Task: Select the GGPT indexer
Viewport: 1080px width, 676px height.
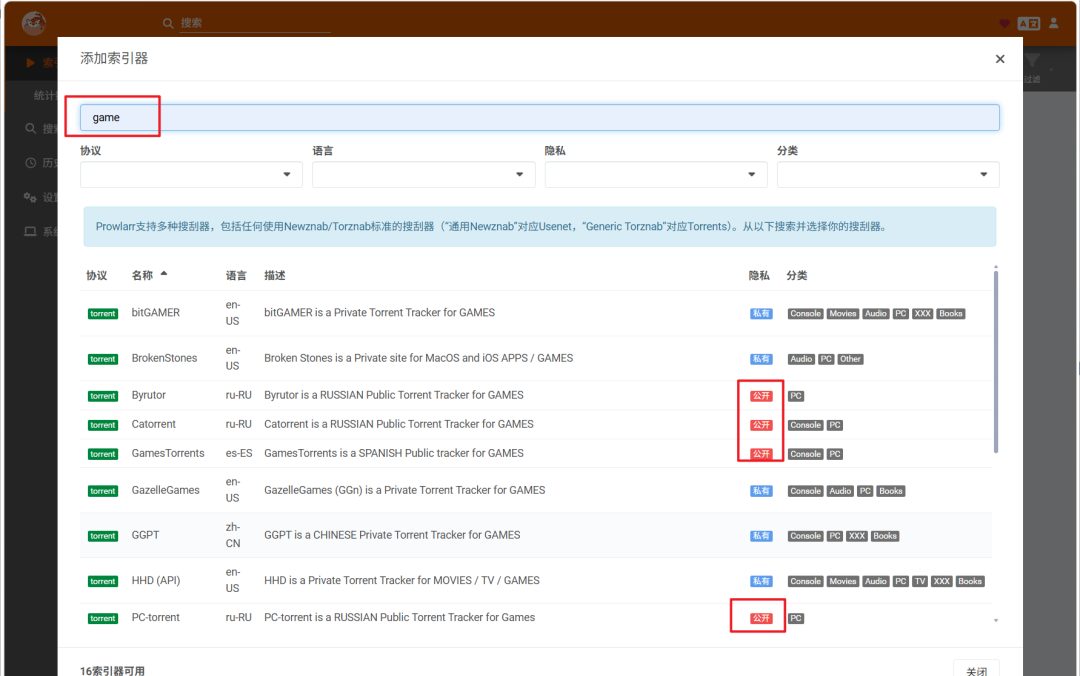Action: [536, 535]
